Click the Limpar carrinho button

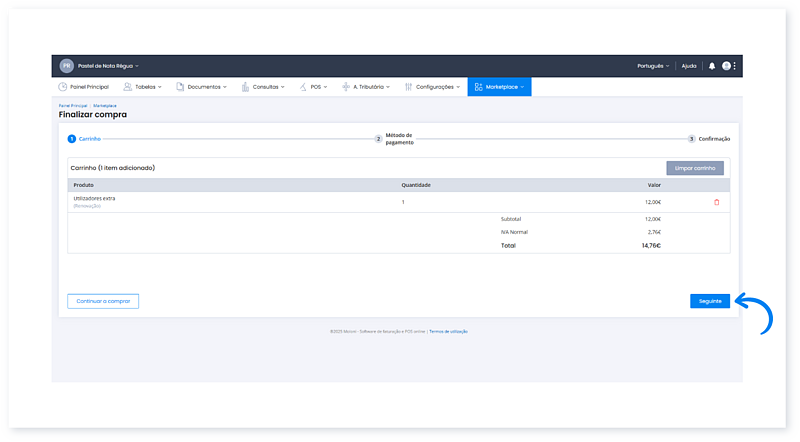click(x=695, y=168)
